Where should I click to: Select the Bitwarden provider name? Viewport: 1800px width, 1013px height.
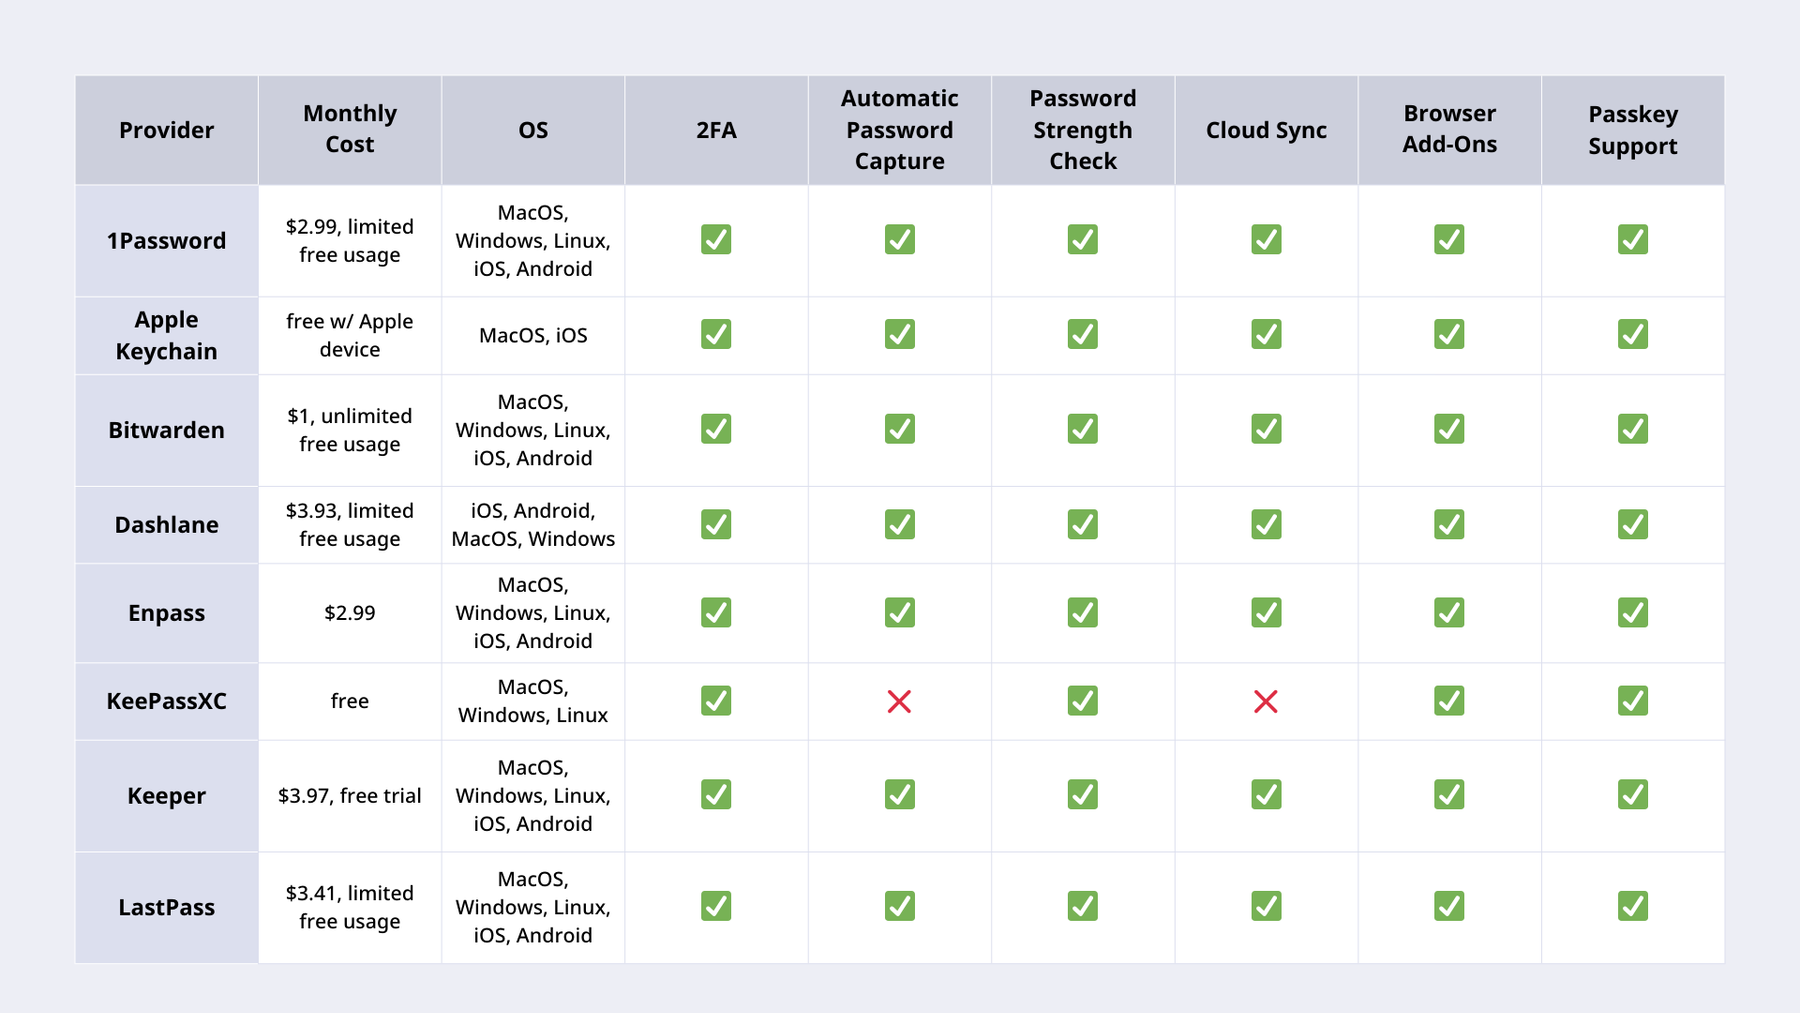point(166,430)
